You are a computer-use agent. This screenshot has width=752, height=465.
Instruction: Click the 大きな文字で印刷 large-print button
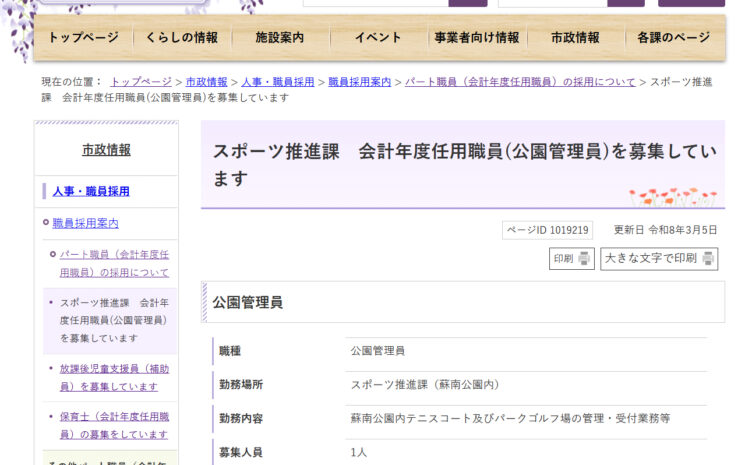658,259
